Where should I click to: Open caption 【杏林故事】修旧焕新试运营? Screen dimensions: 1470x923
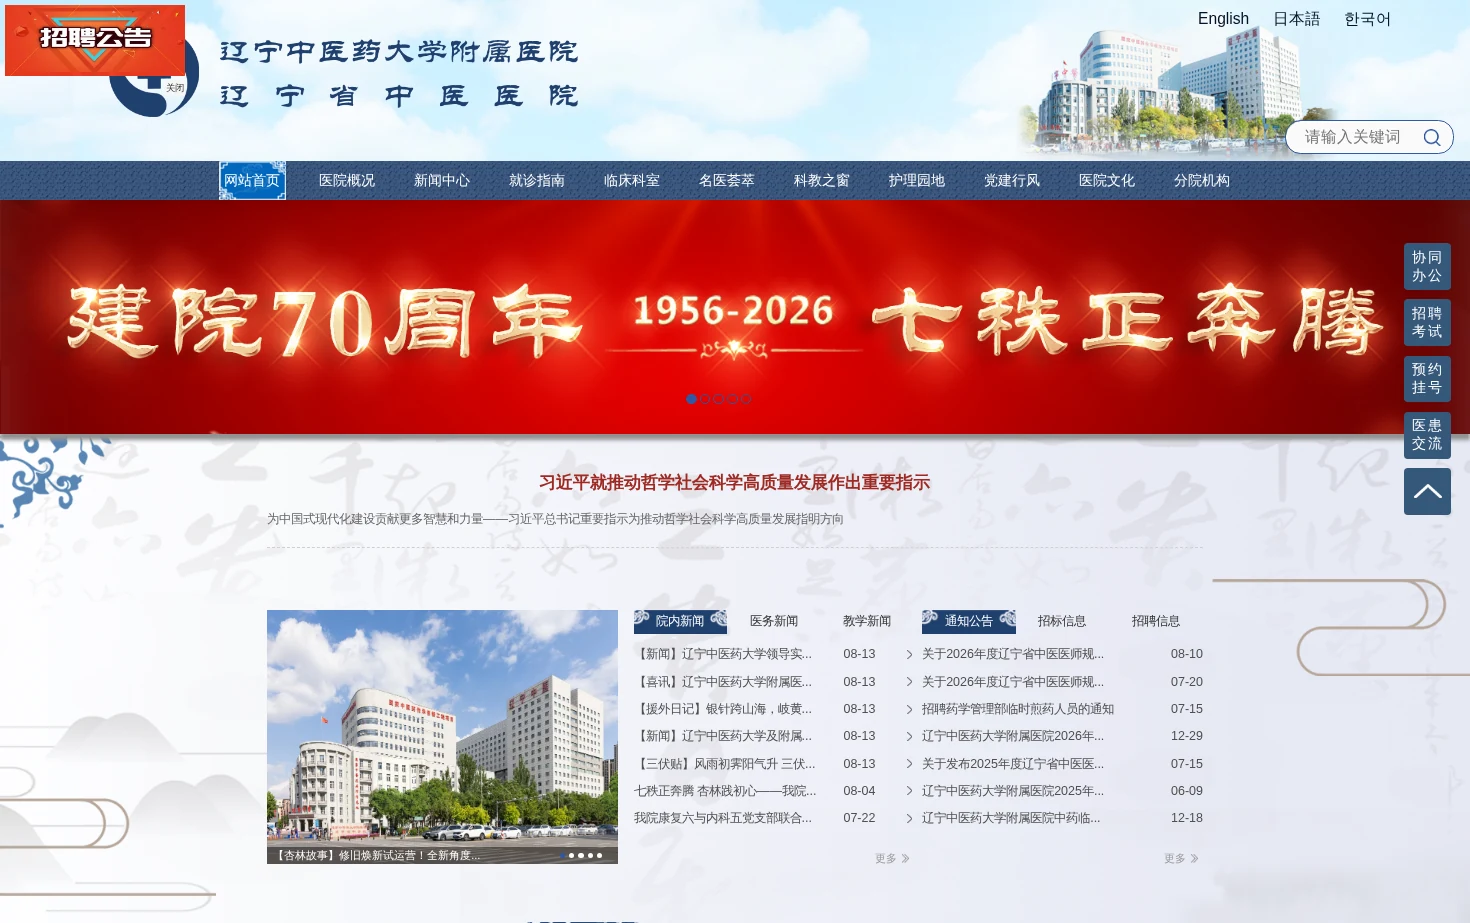pos(377,856)
